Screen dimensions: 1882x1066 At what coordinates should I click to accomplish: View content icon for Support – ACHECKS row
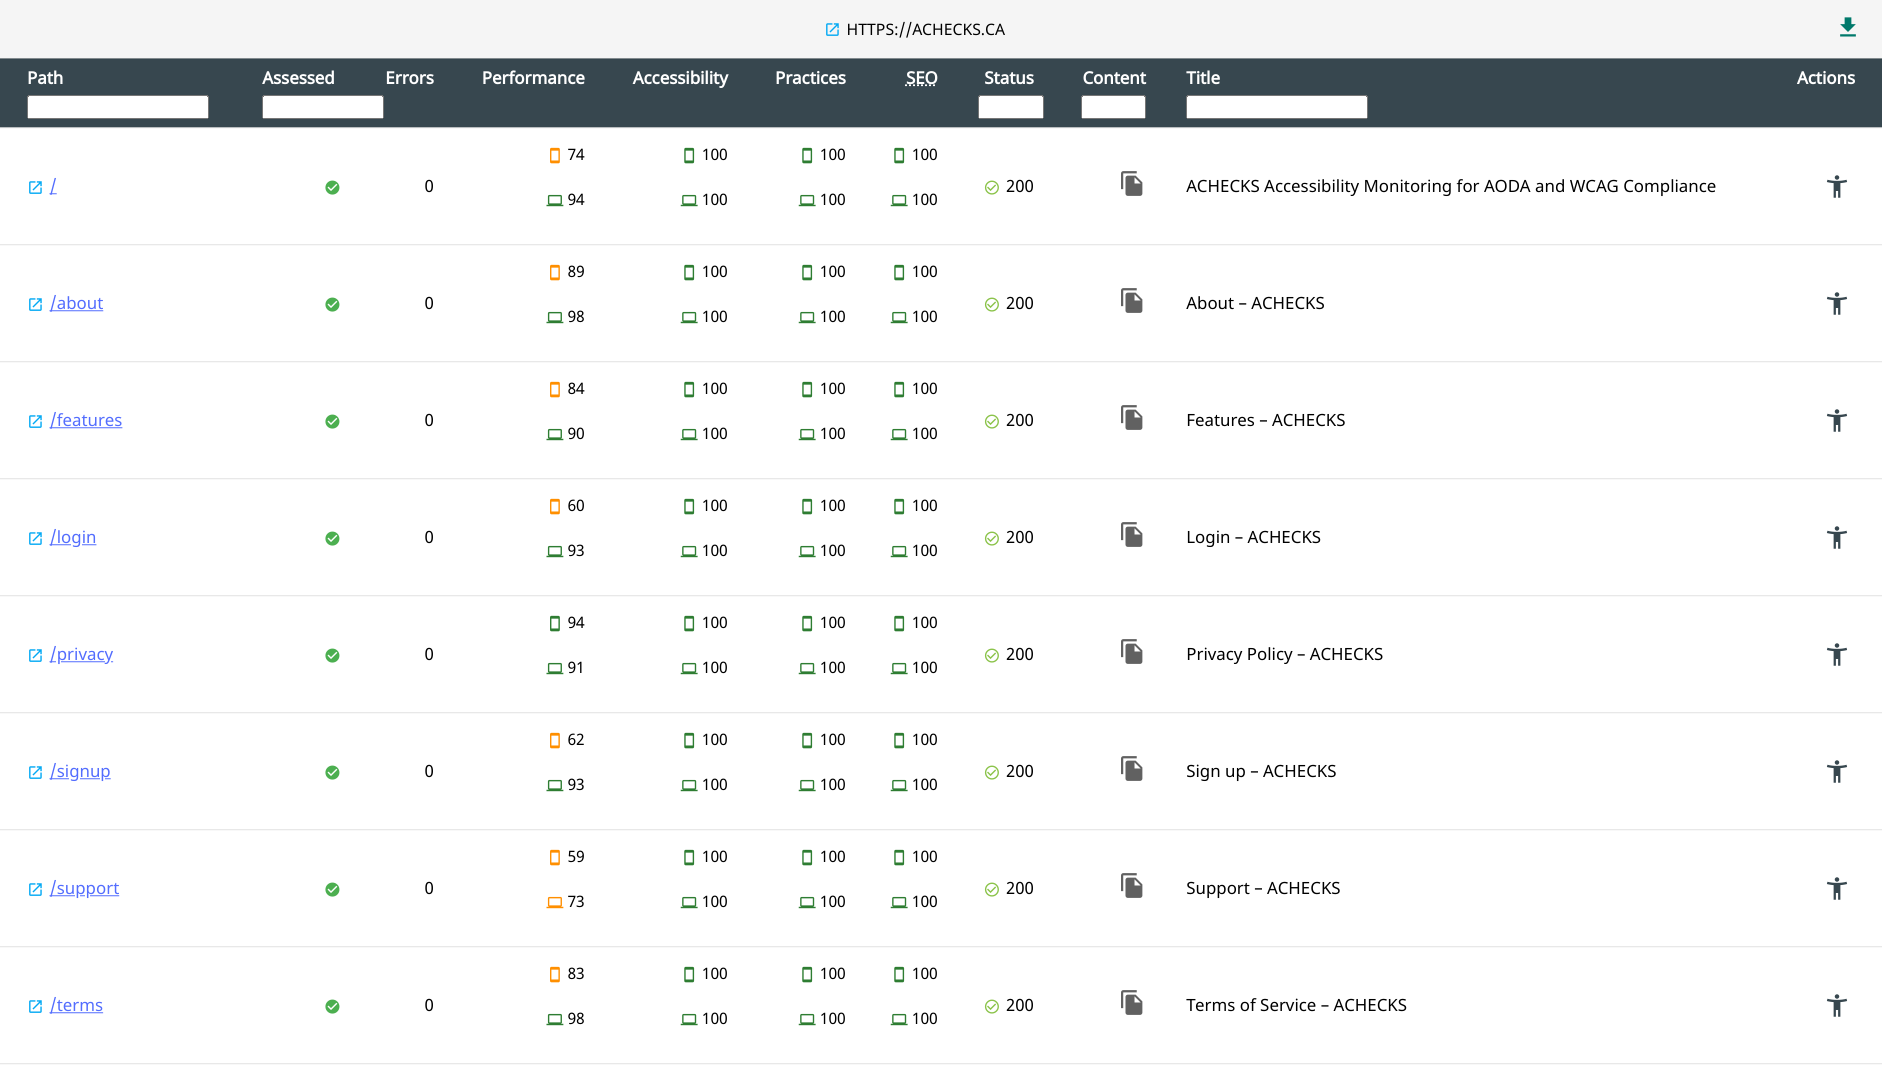[1131, 886]
